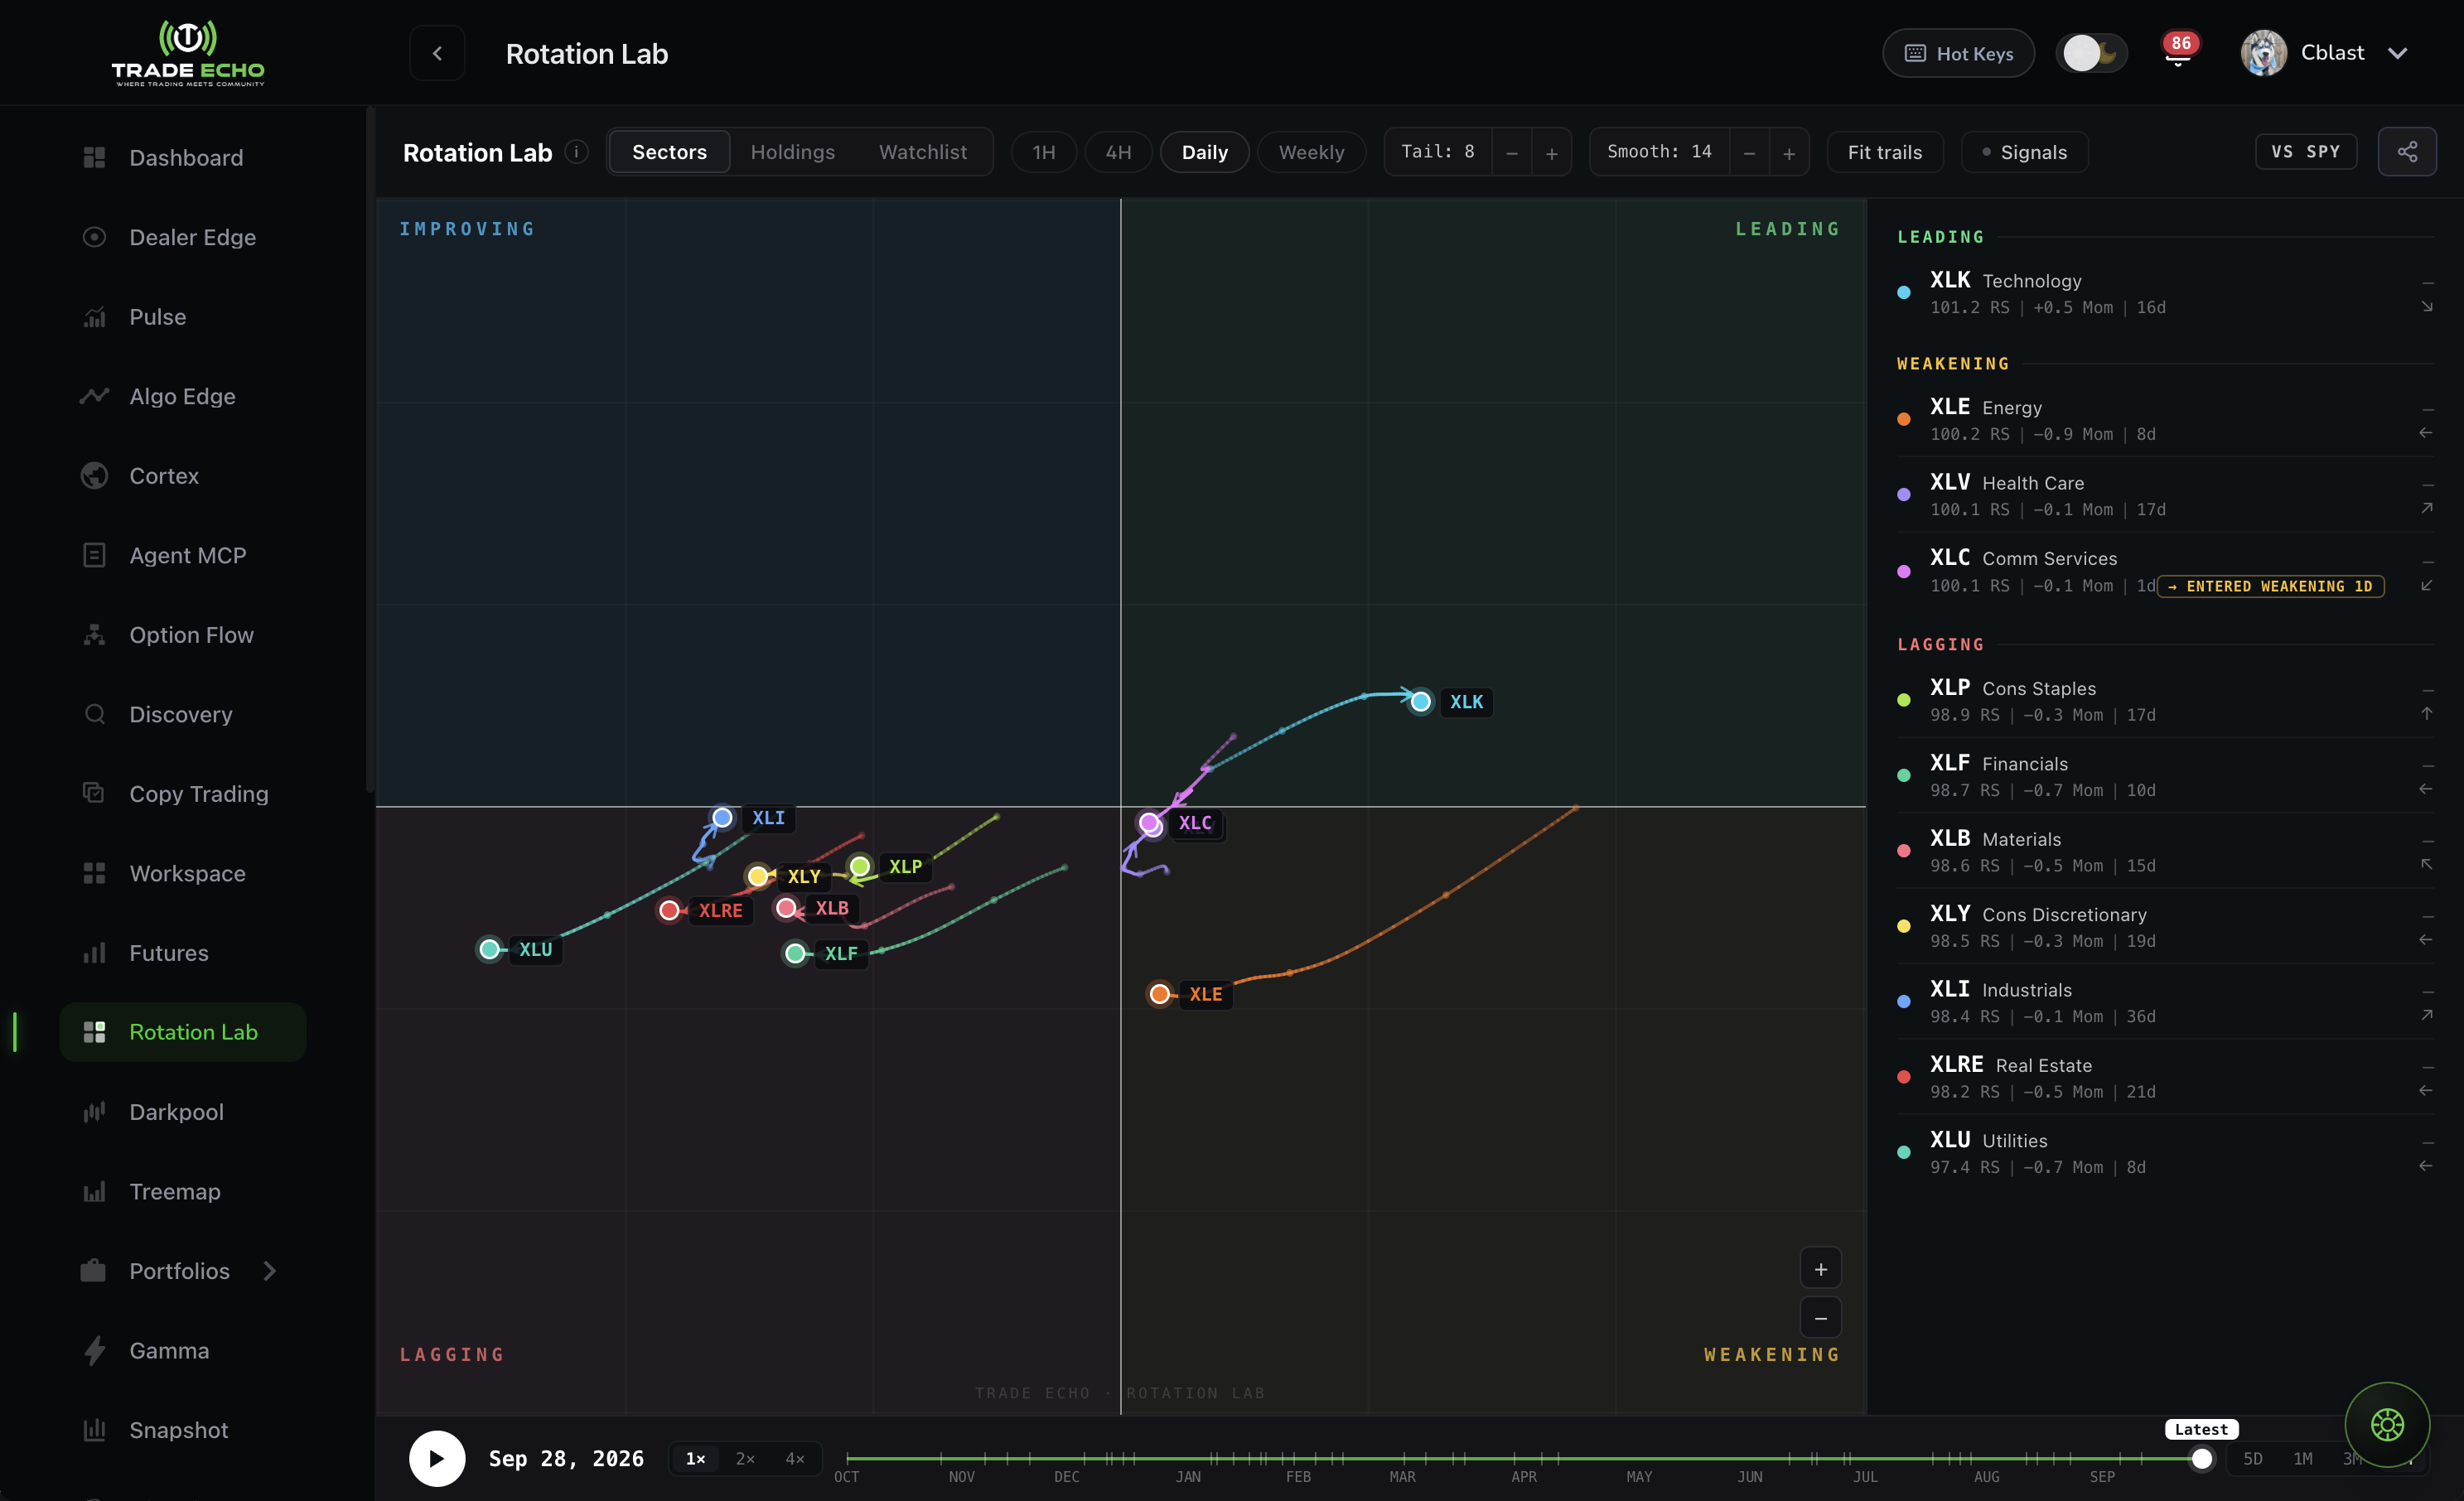Open the Hot Keys button
Screen dimensions: 2464x1501
1958,53
